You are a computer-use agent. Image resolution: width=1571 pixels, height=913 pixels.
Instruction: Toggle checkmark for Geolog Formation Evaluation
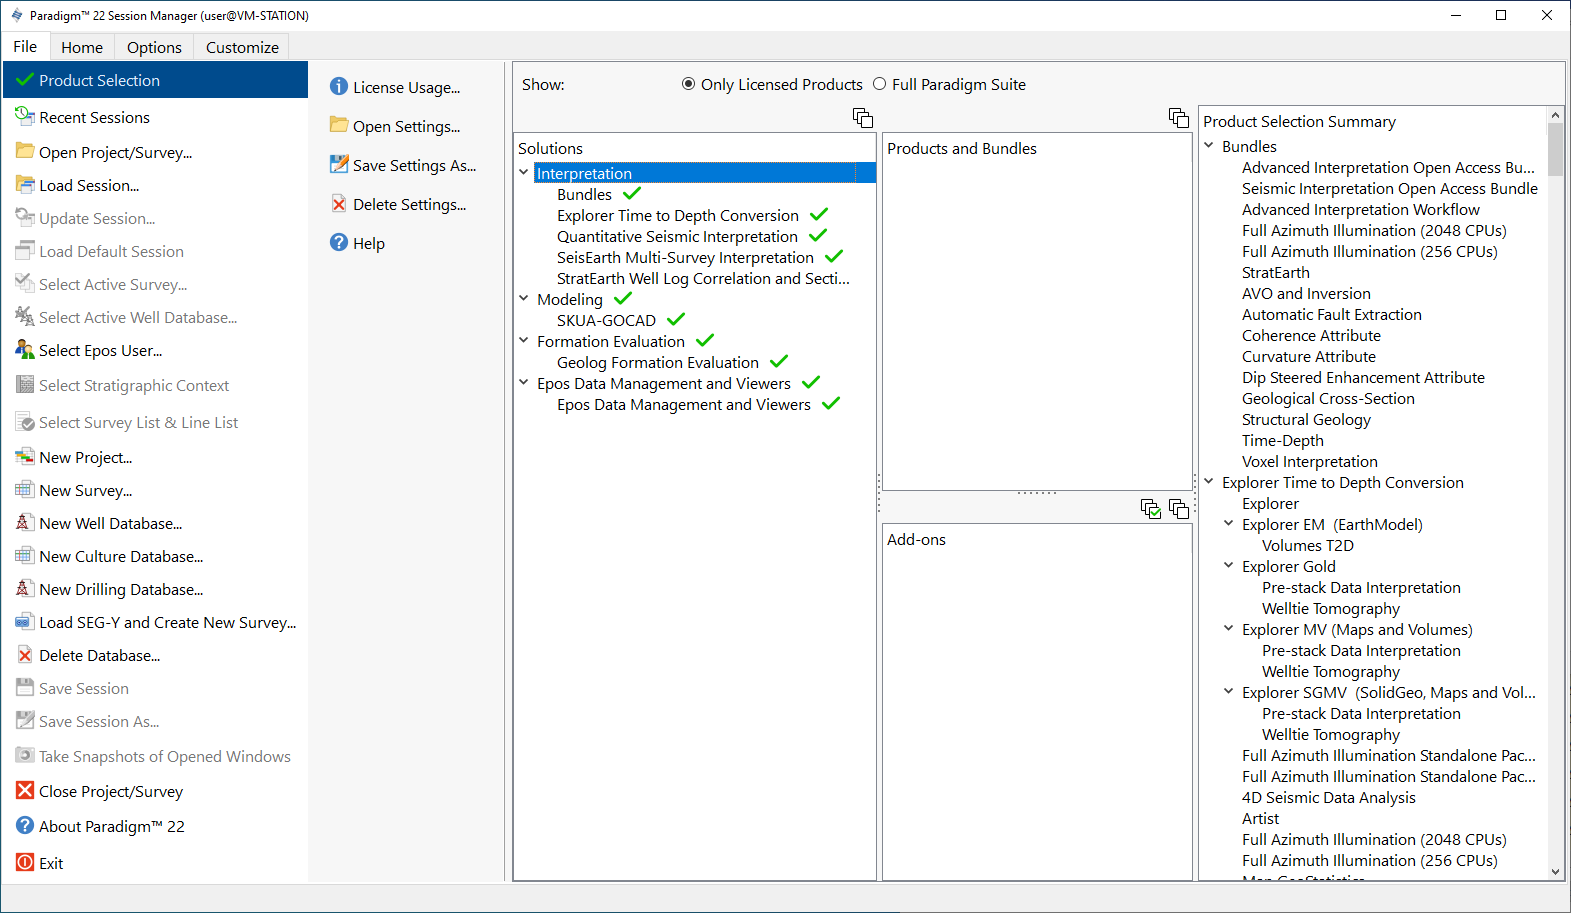[x=779, y=361]
